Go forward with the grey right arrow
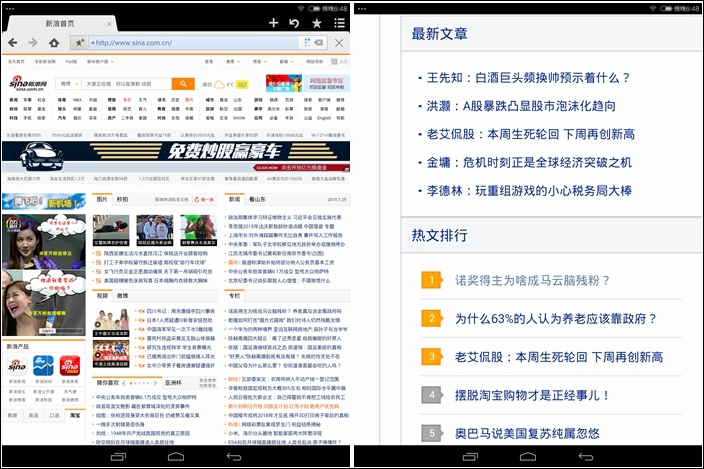This screenshot has height=469, width=704. [x=33, y=43]
